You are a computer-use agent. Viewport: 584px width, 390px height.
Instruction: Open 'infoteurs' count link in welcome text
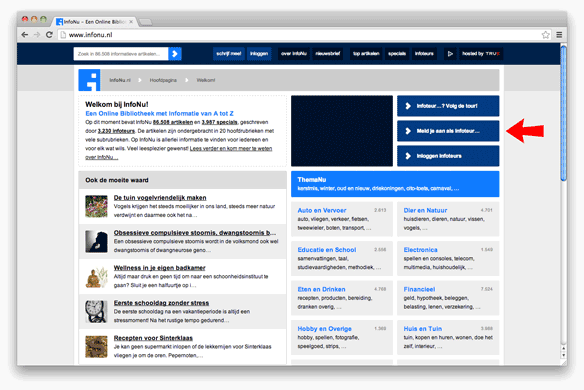(x=116, y=131)
